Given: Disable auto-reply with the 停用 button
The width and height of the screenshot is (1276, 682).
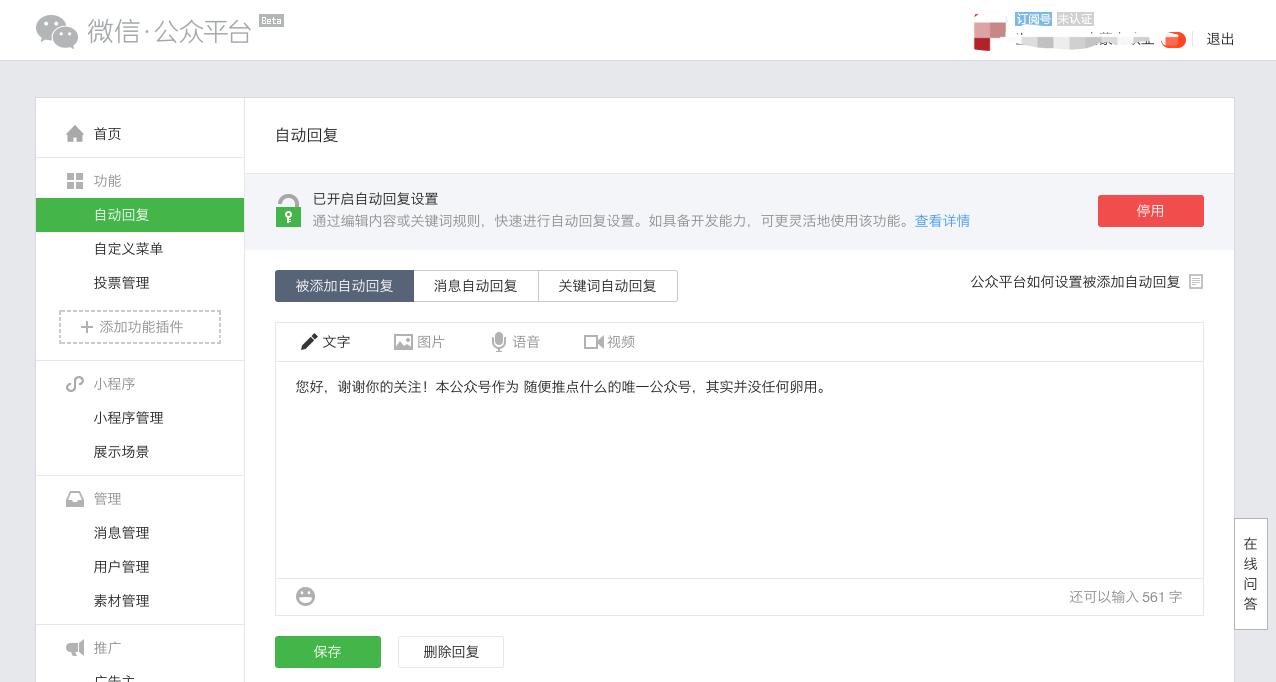Looking at the screenshot, I should (1151, 211).
